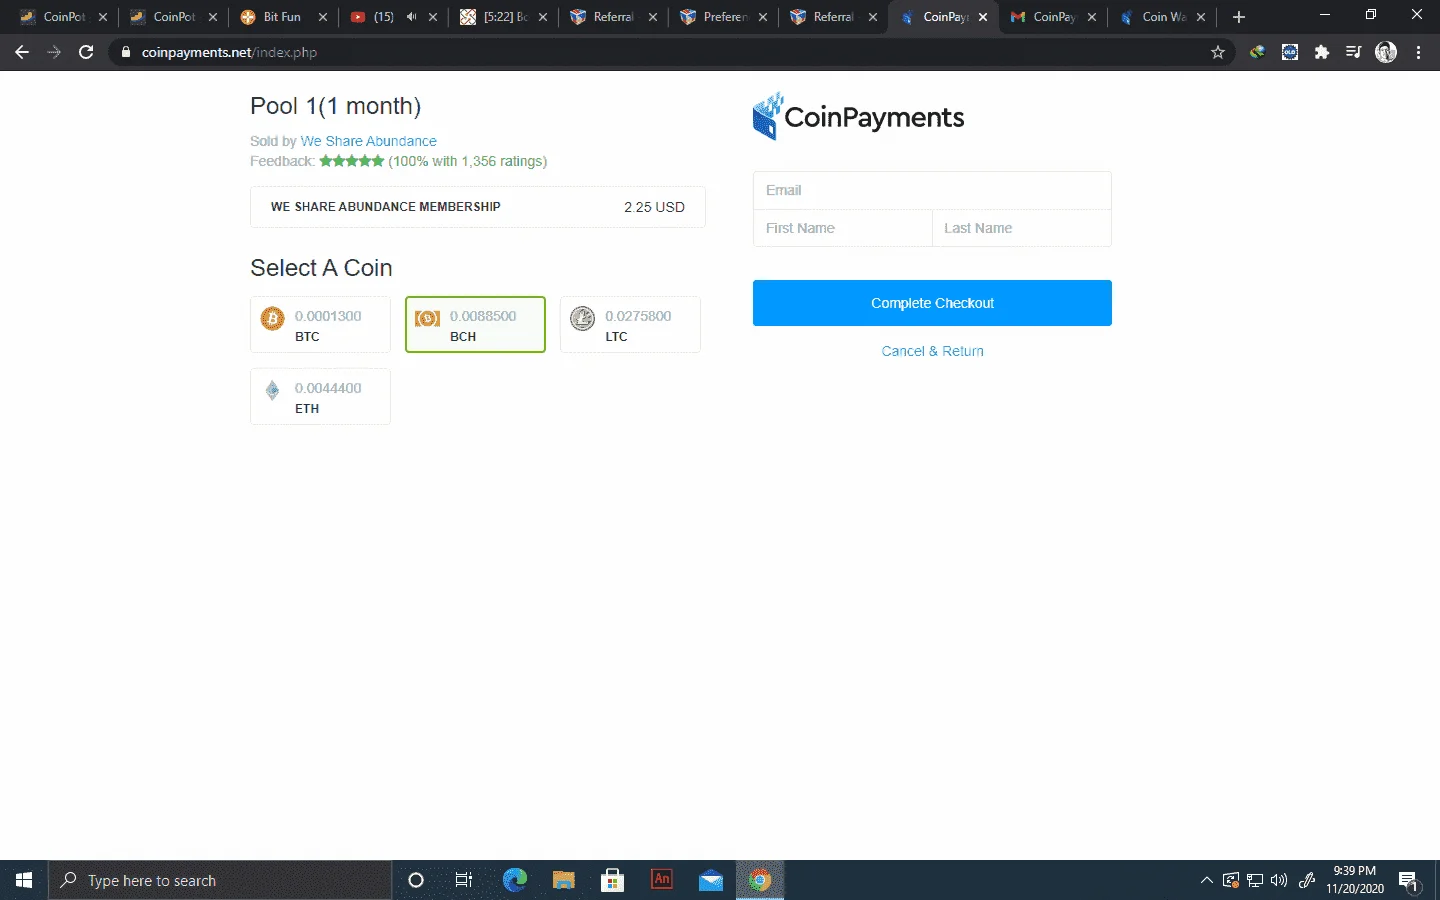
Task: Close the Gmail CoinPay tab
Action: [x=1092, y=17]
